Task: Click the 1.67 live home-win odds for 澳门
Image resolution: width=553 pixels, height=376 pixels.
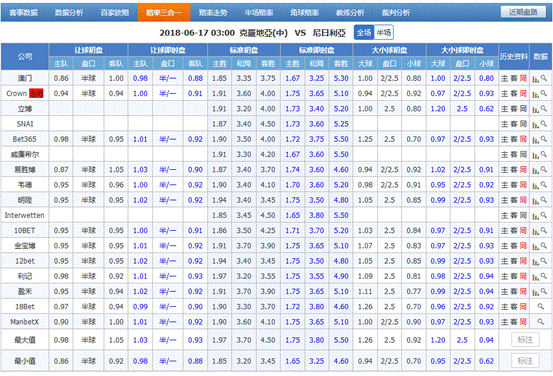Action: pyautogui.click(x=292, y=78)
